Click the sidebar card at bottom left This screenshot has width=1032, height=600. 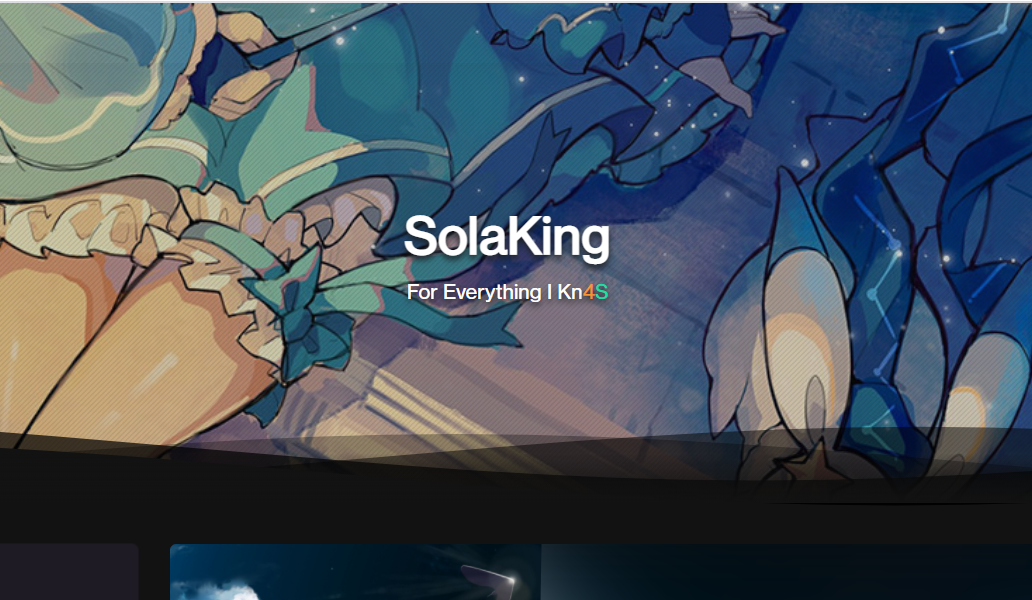pyautogui.click(x=69, y=572)
